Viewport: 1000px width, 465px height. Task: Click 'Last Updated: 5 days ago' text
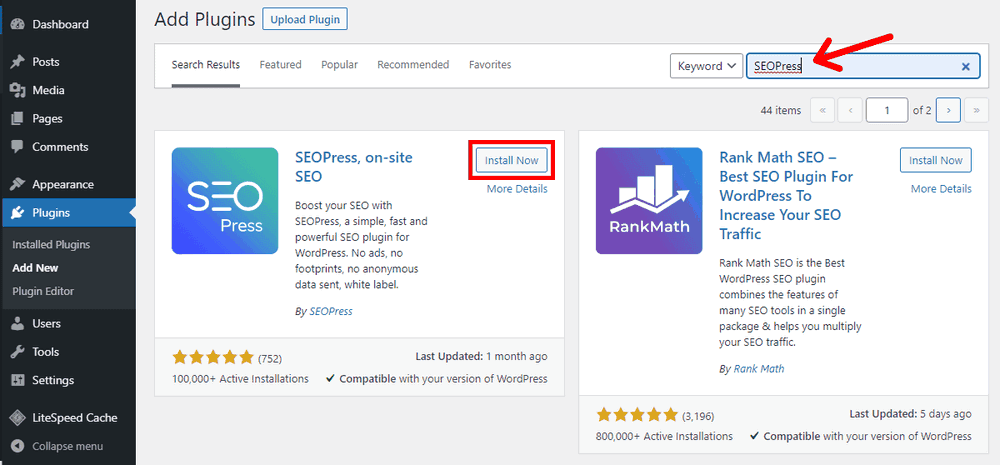pyautogui.click(x=911, y=414)
